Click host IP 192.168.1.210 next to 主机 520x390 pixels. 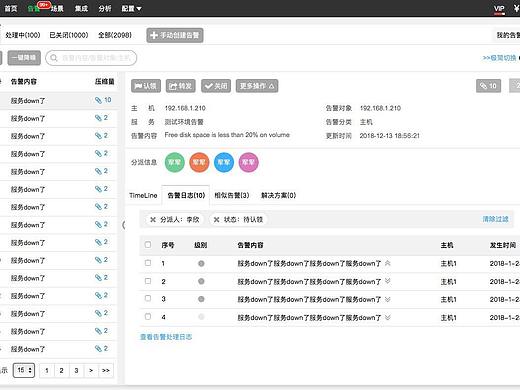pyautogui.click(x=185, y=108)
